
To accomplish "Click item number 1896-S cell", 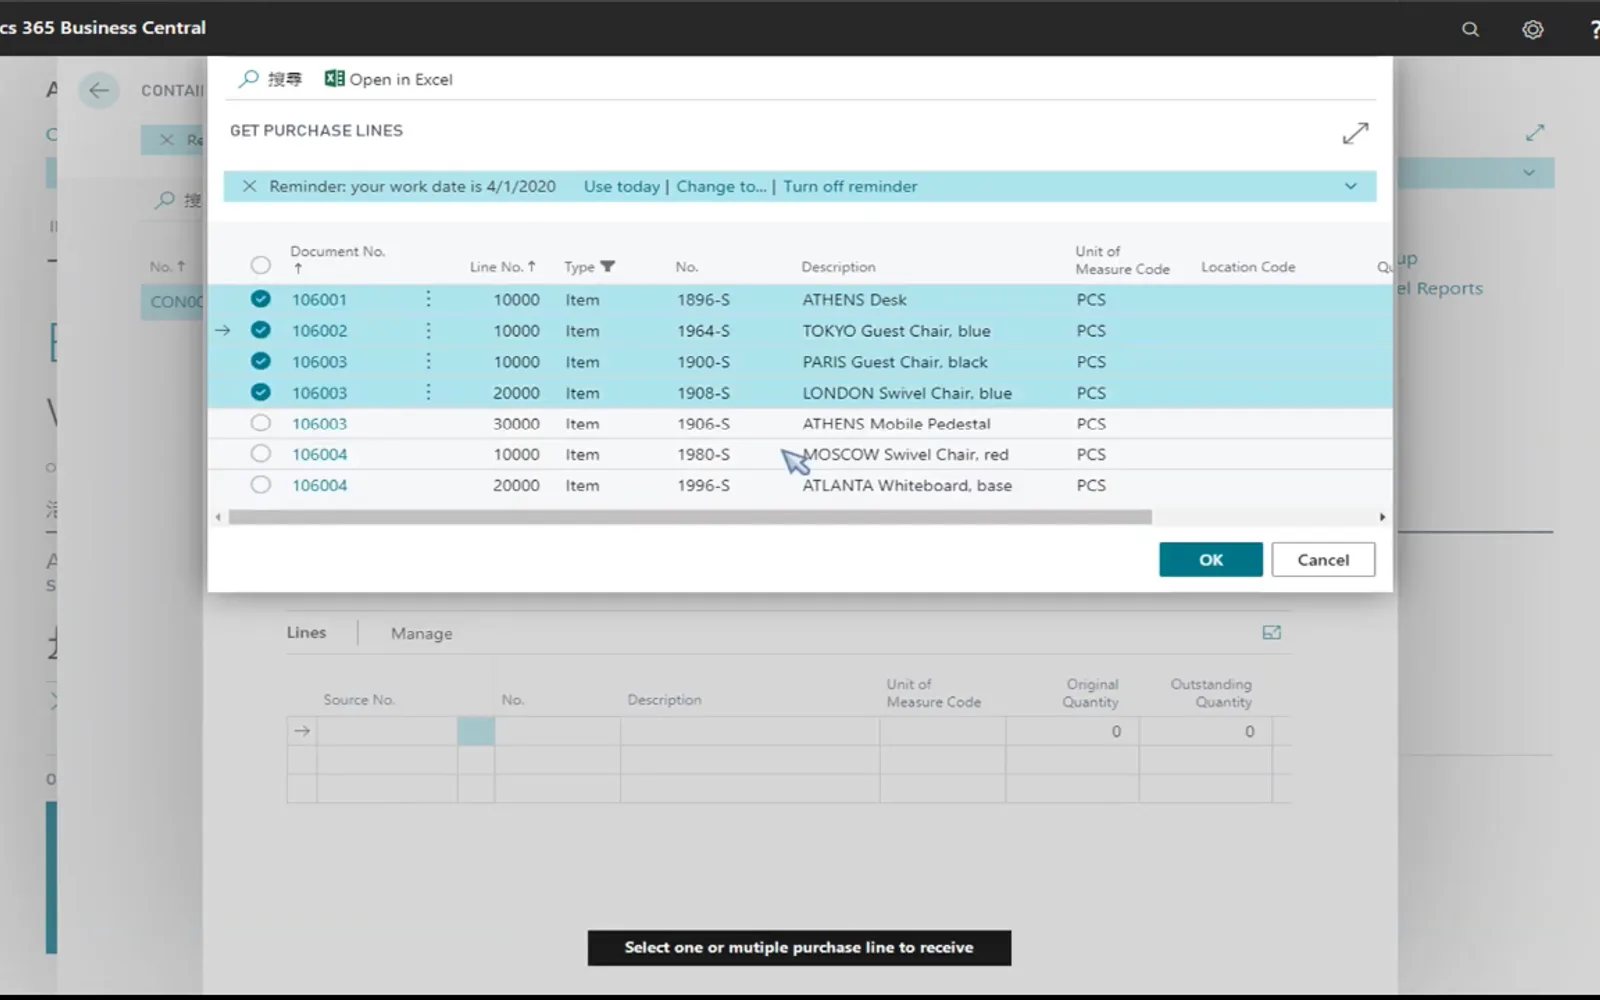I will 703,299.
